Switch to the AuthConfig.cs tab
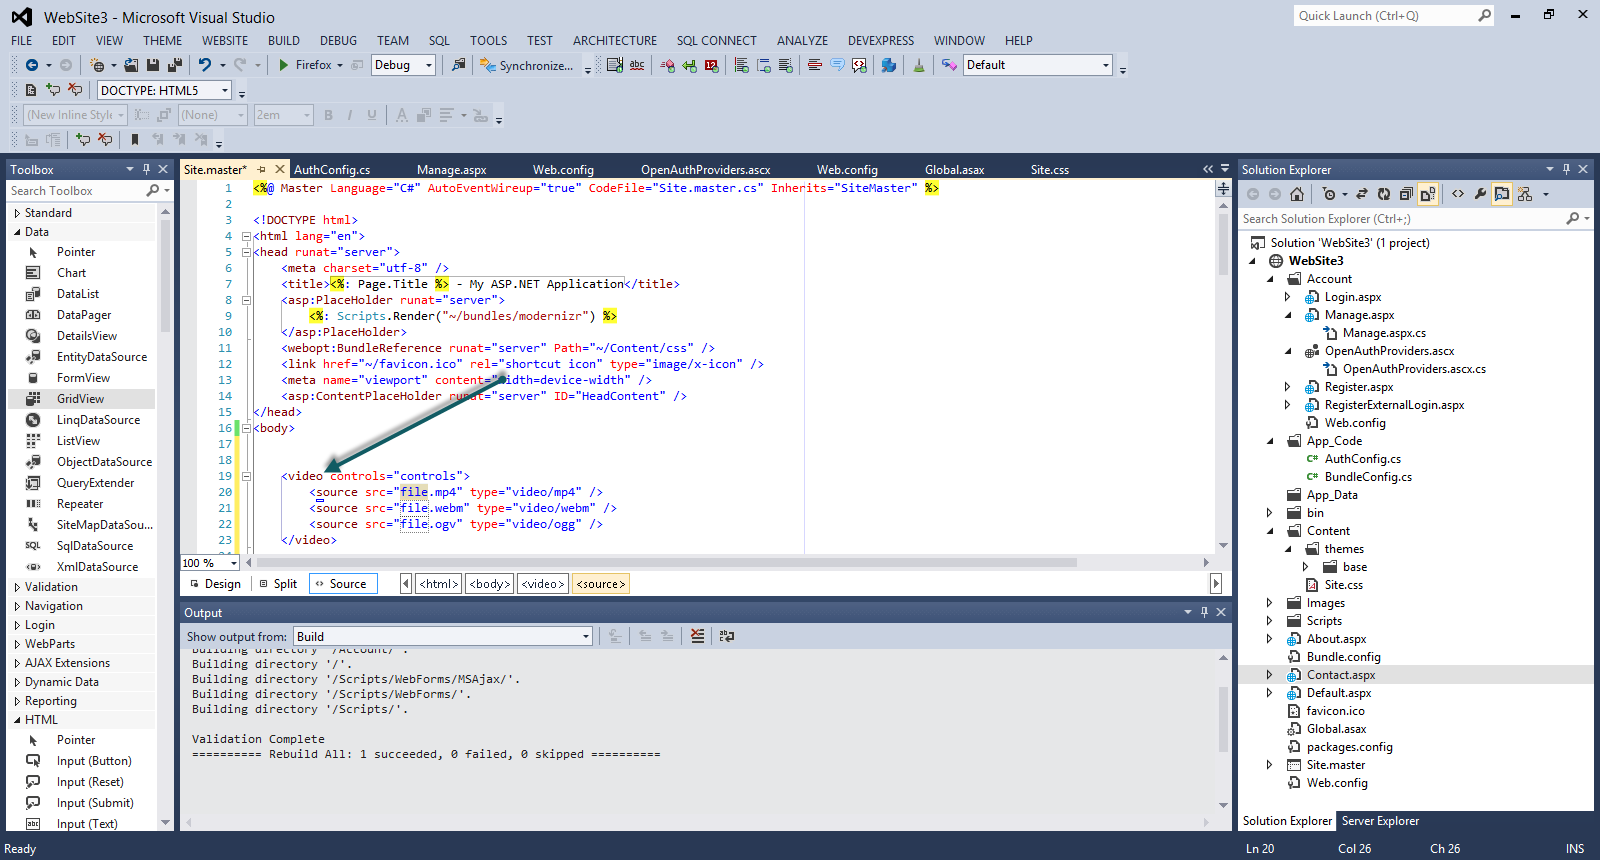 click(x=332, y=169)
